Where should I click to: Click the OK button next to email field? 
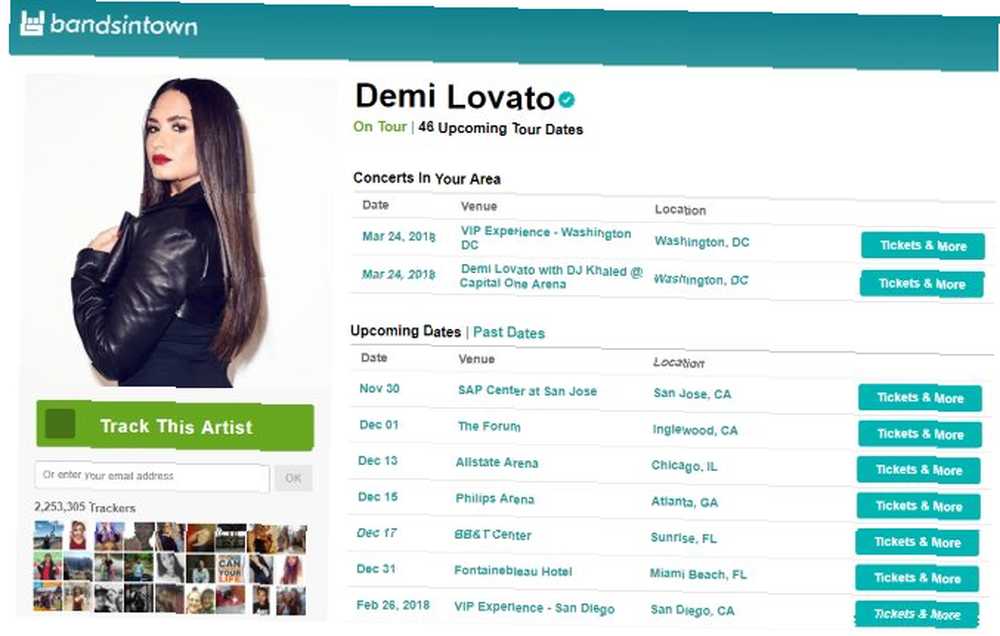pyautogui.click(x=293, y=478)
